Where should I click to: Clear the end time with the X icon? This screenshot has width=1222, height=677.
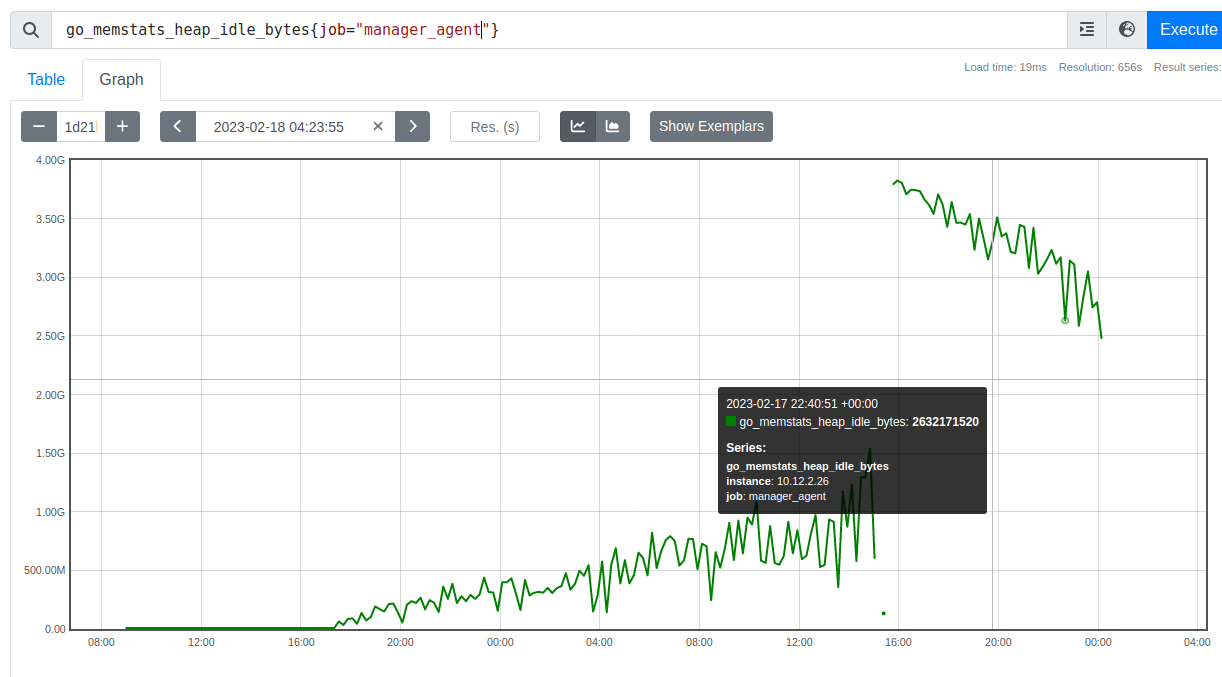point(377,126)
